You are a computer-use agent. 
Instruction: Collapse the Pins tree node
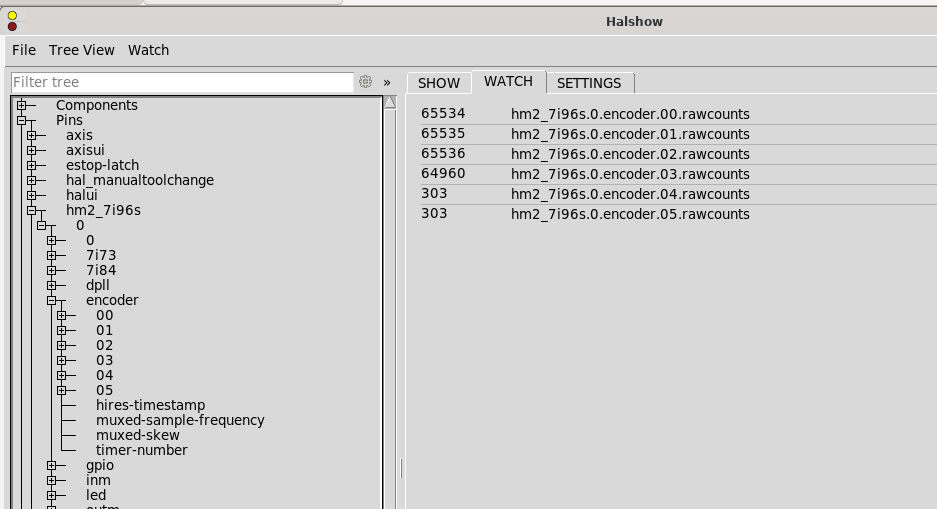pyautogui.click(x=22, y=120)
